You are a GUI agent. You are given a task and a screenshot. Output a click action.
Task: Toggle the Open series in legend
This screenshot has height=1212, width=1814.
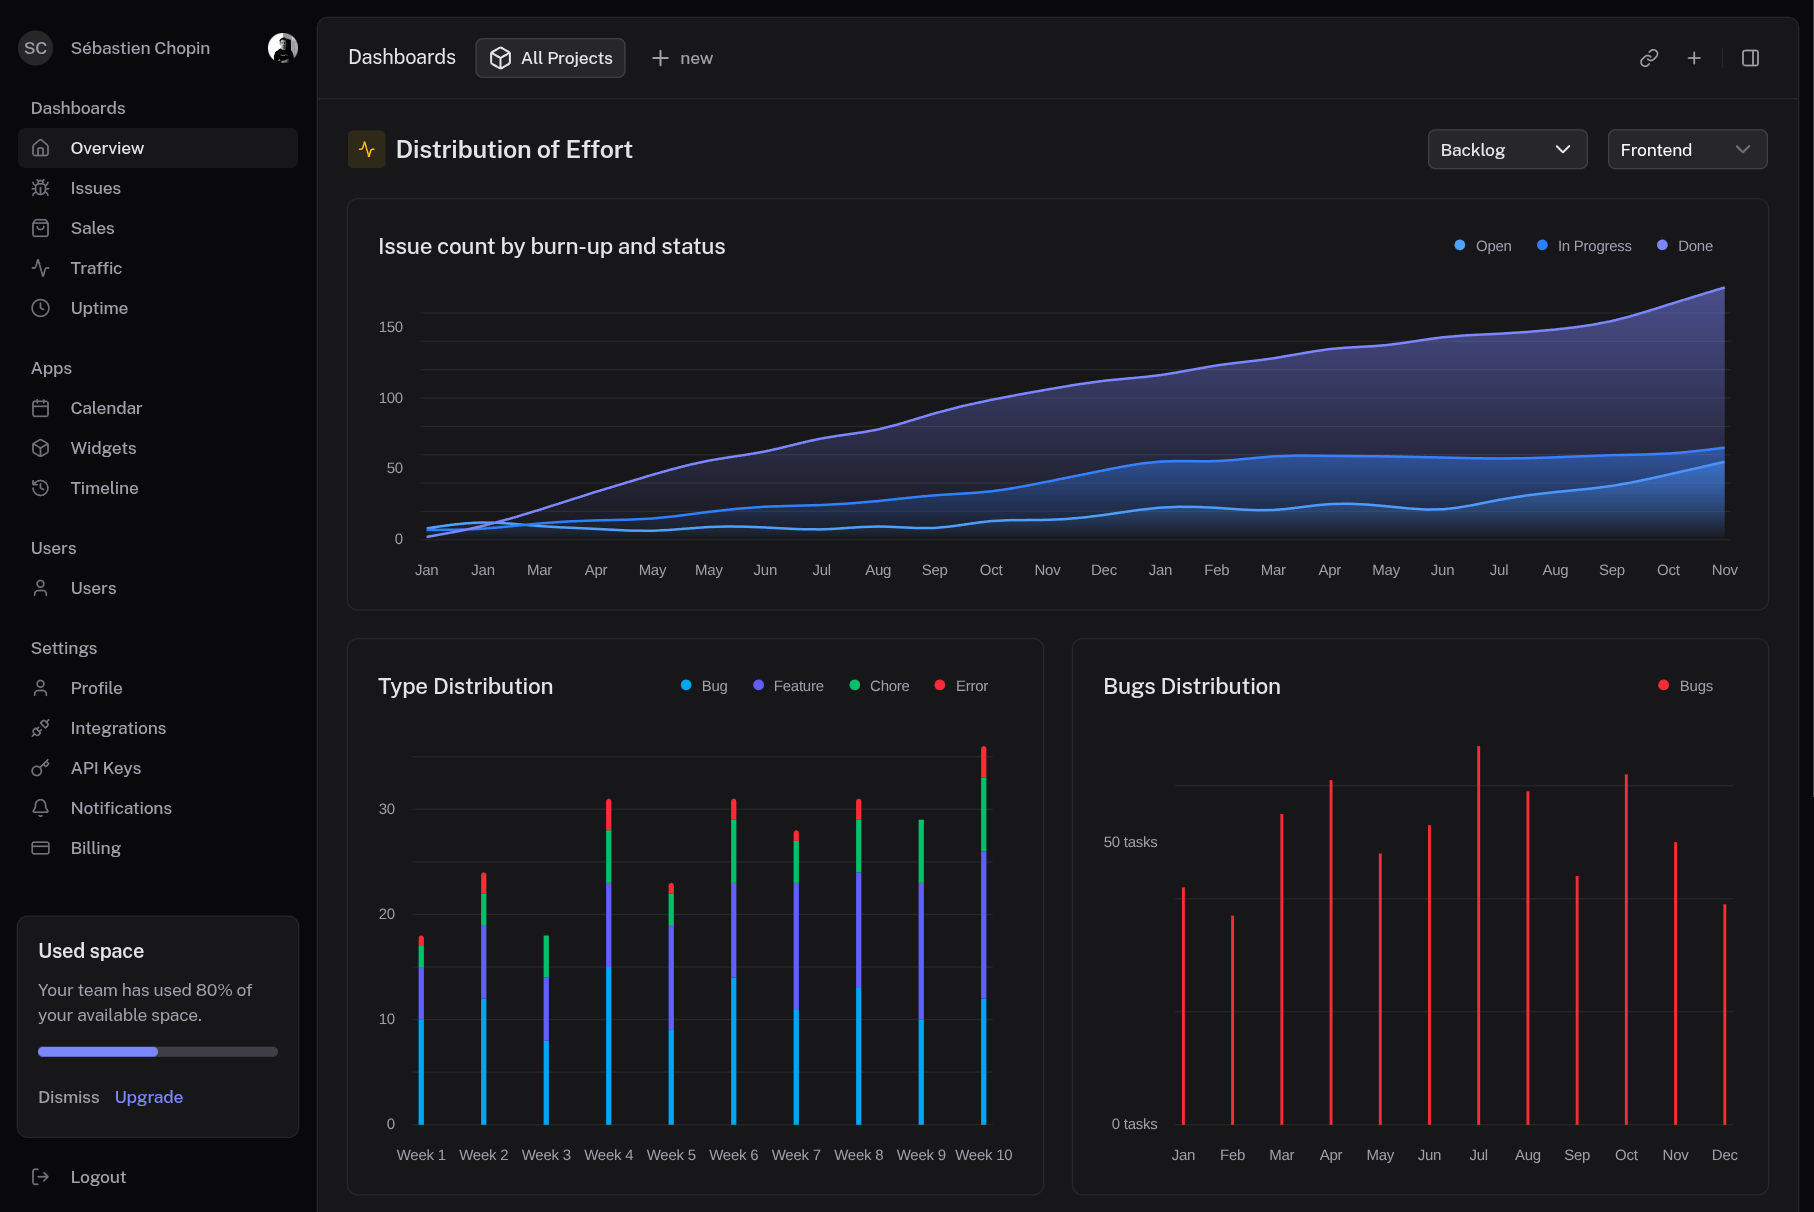(x=1482, y=246)
